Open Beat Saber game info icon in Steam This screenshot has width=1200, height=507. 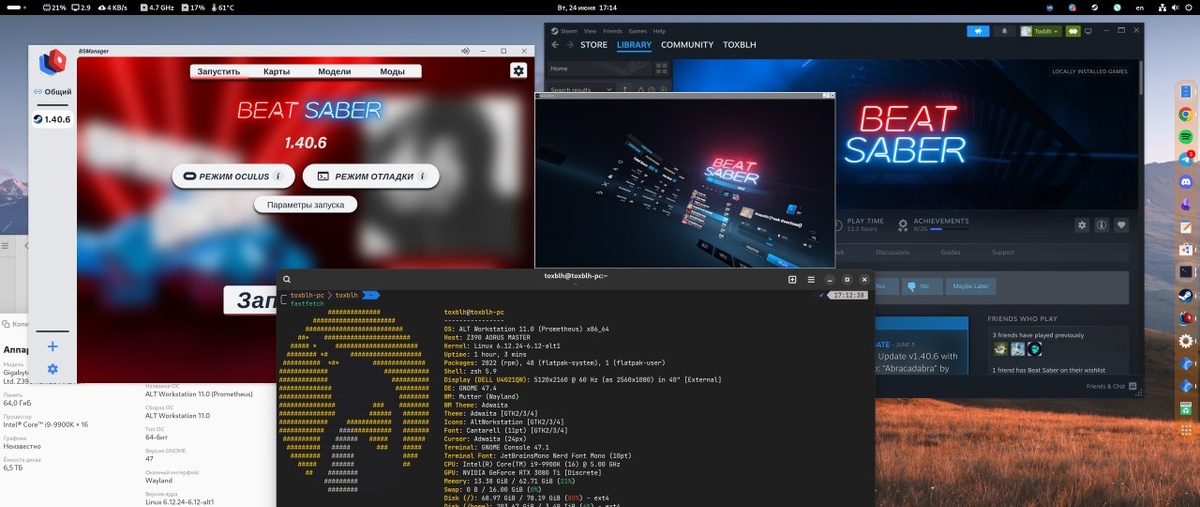coord(1101,225)
